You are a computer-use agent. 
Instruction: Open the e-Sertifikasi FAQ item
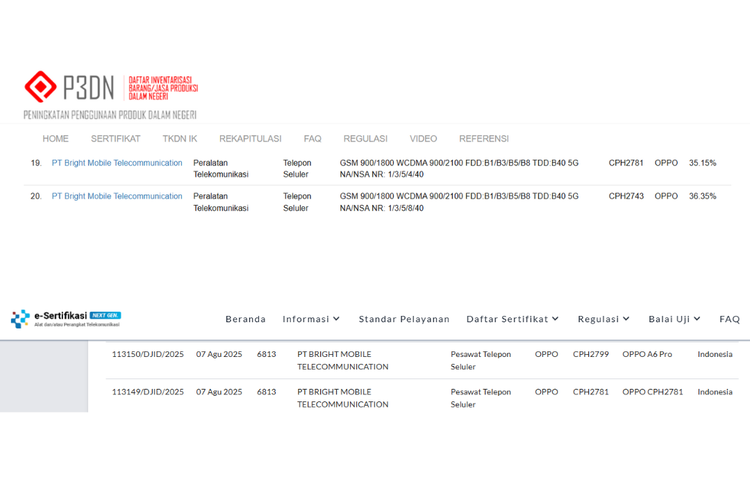[x=729, y=319]
